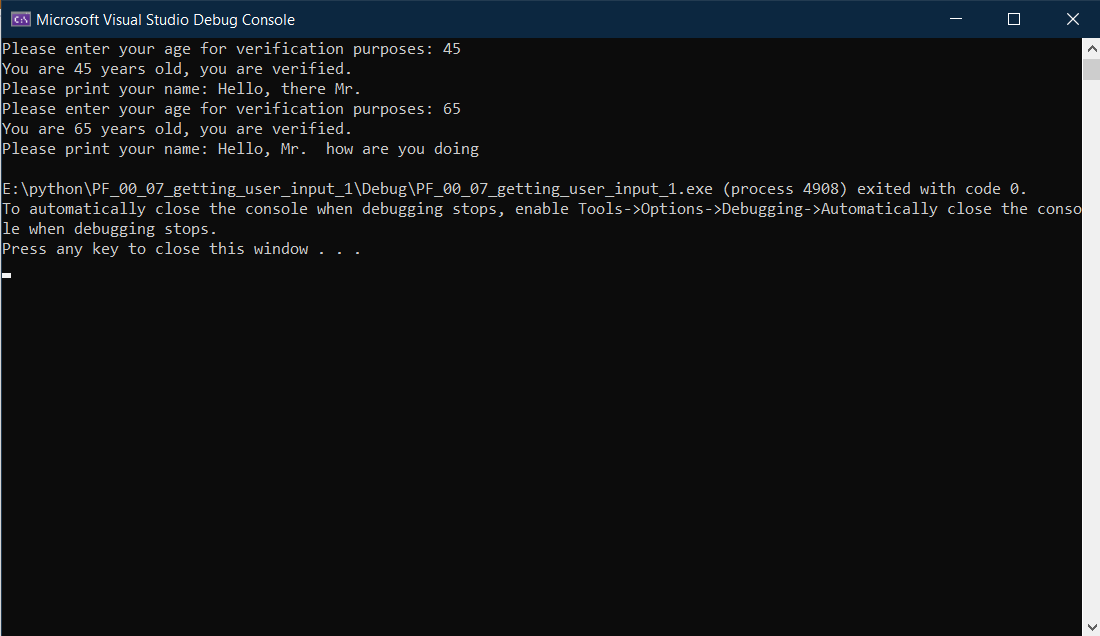The image size is (1100, 636).
Task: Maximize the Debug Console window
Action: [x=1014, y=19]
